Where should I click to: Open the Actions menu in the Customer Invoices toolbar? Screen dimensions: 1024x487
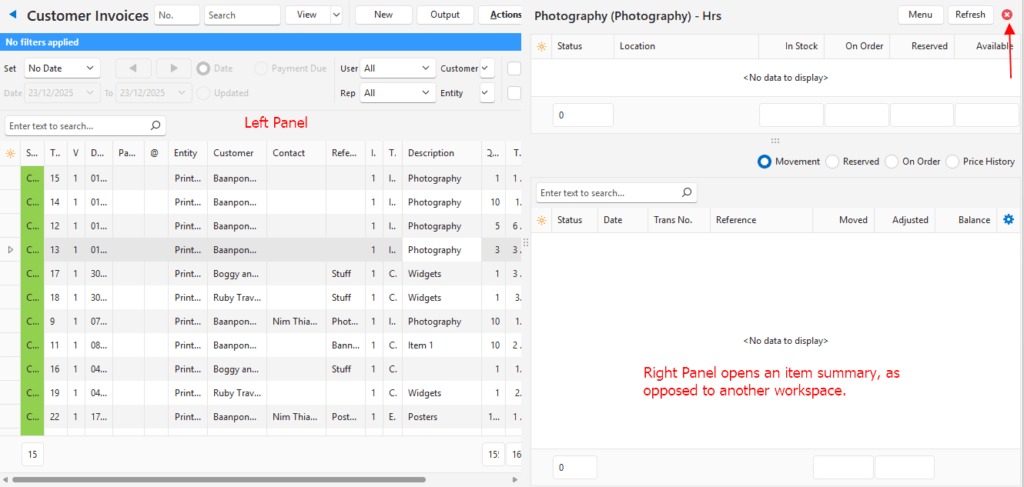point(505,15)
